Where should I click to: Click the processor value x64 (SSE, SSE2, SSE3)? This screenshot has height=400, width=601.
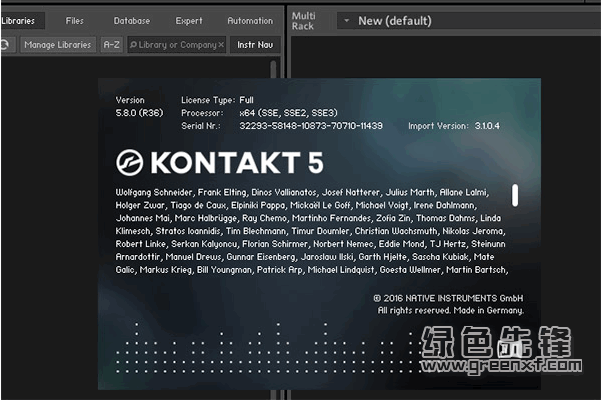pyautogui.click(x=288, y=113)
